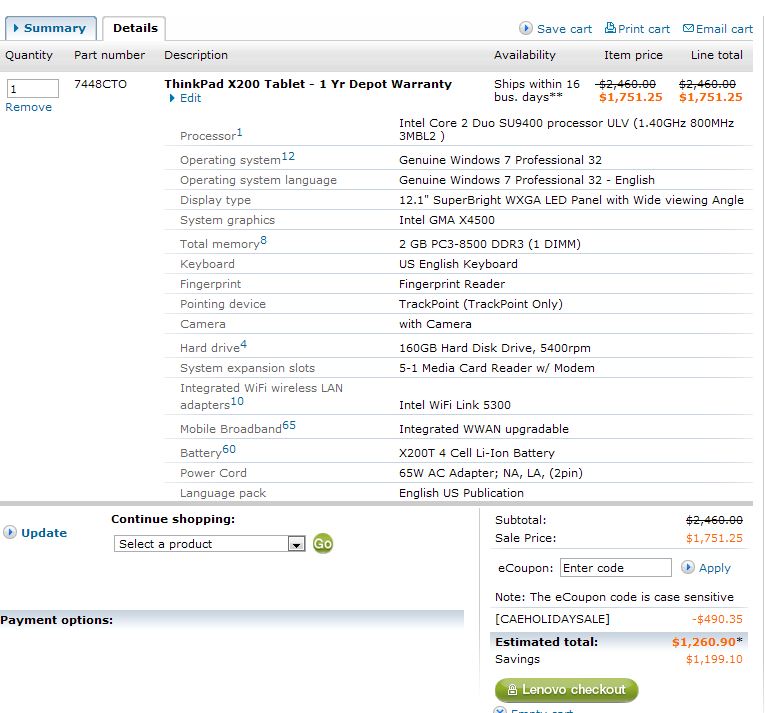Click Ships within 16 bus. days text
765x713 pixels.
click(537, 90)
